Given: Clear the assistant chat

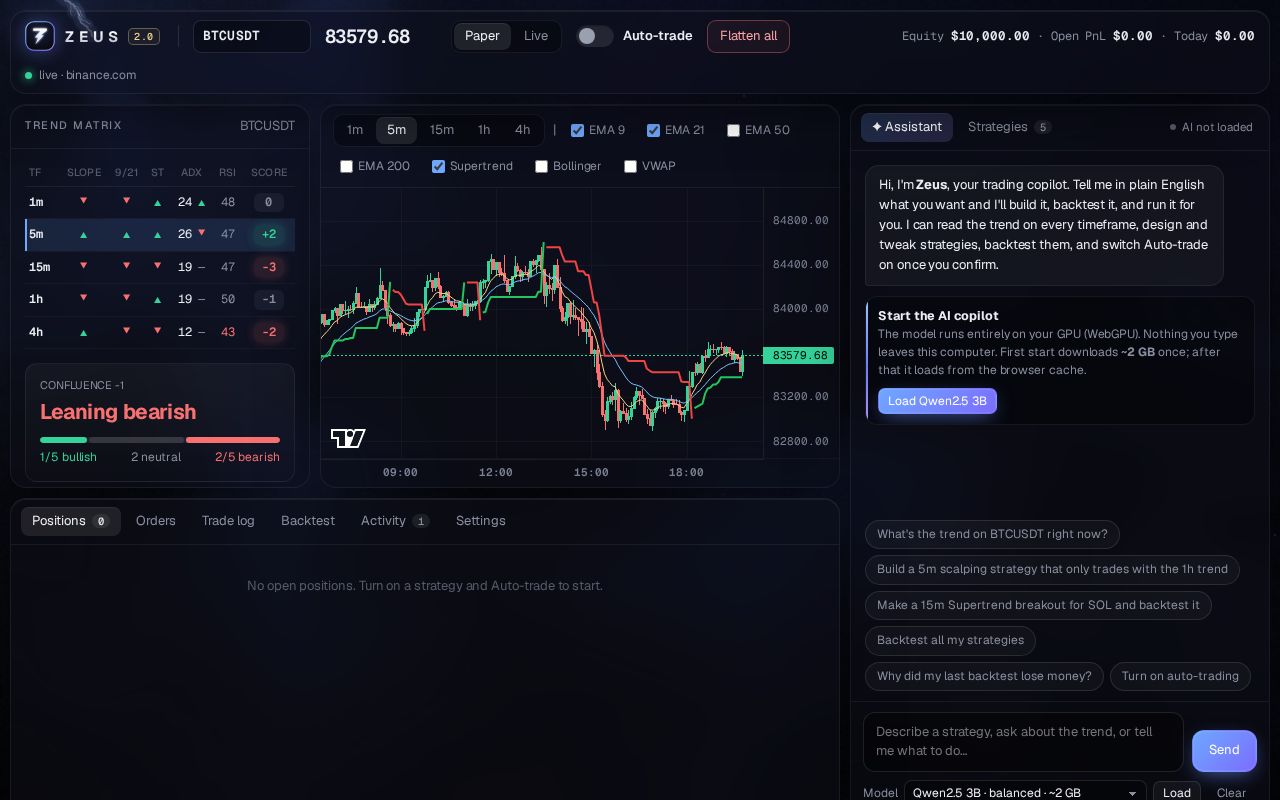Looking at the screenshot, I should (1231, 792).
